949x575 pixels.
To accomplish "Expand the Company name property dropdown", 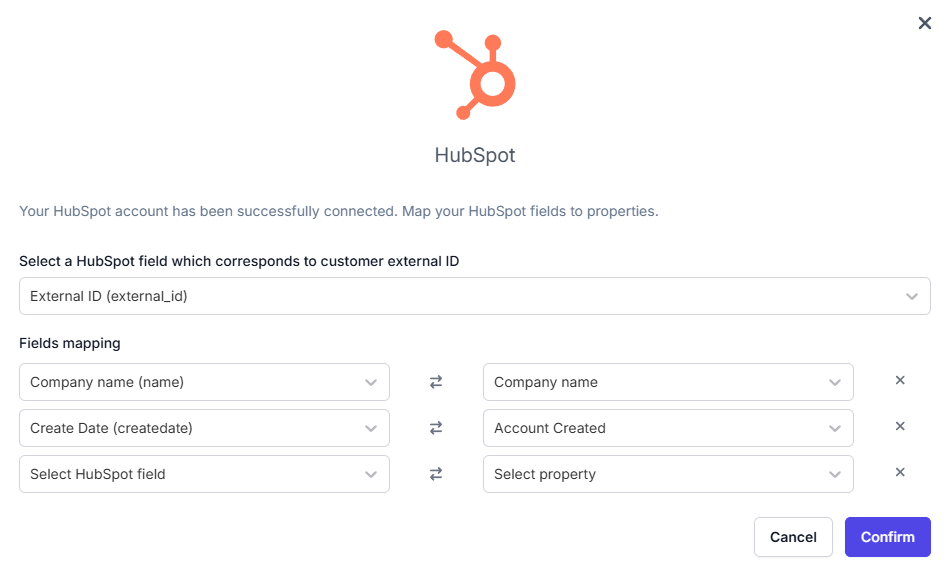I will [x=668, y=382].
